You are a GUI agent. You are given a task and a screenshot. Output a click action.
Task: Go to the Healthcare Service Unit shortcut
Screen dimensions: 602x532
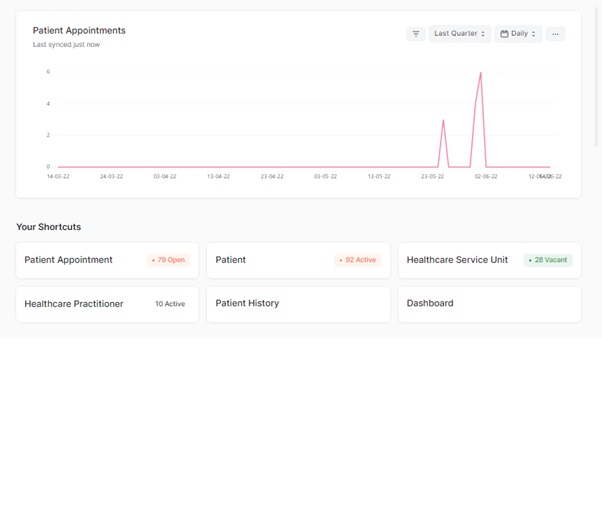coord(457,260)
